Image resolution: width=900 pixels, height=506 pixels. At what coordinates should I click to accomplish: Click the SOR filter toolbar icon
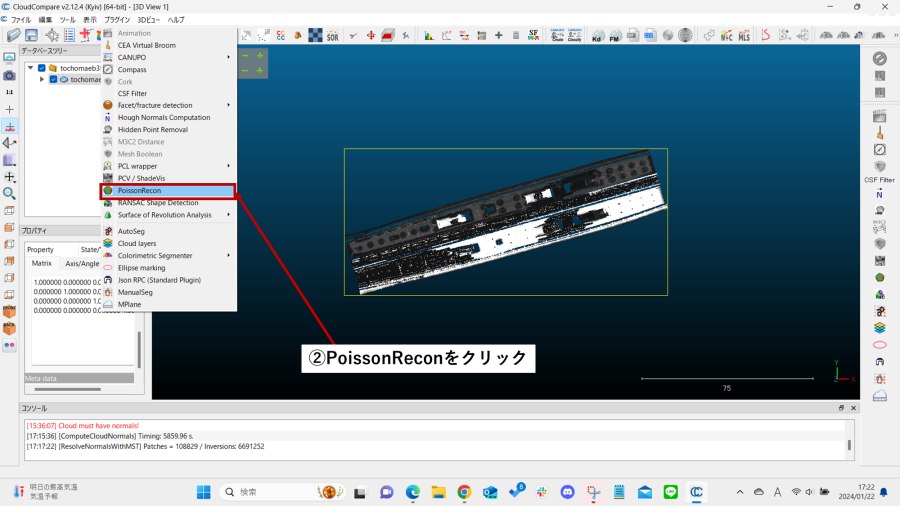pyautogui.click(x=332, y=36)
